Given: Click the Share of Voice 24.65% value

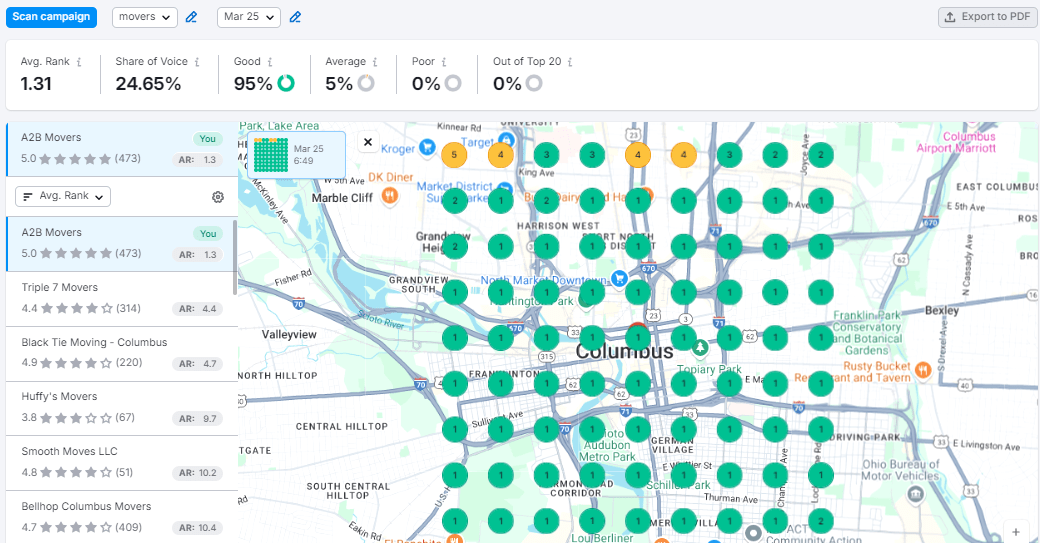Looking at the screenshot, I should pyautogui.click(x=148, y=84).
